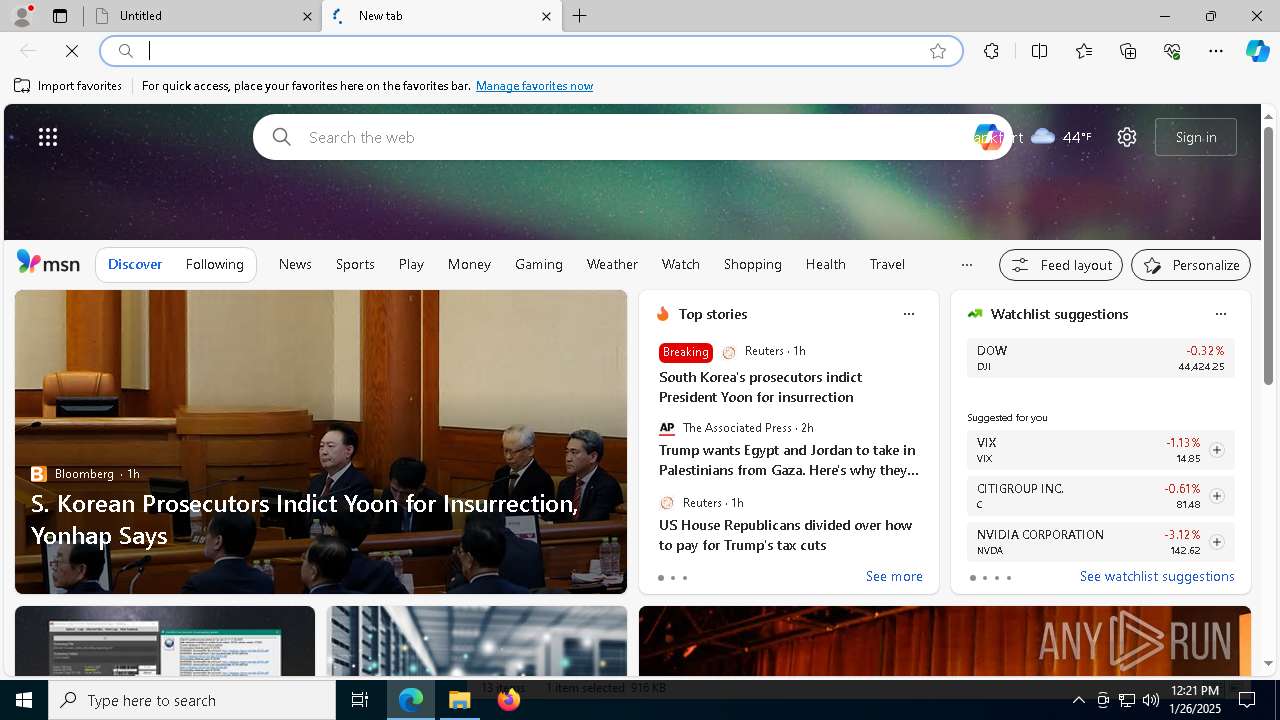Expand more MSN navigation categories ellipsis

(967, 264)
